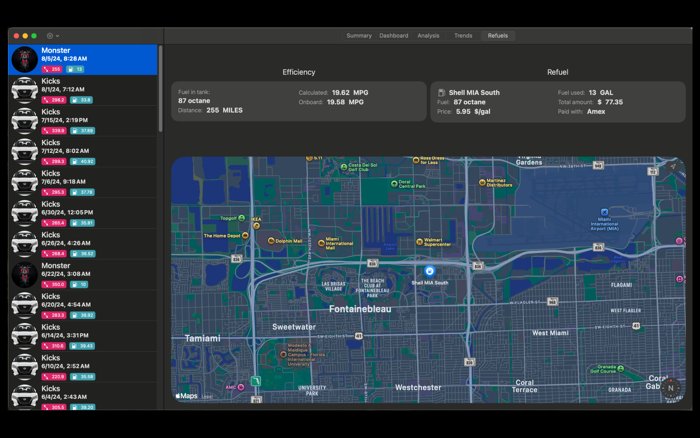Switch to the Dashboard tab
700x438 pixels.
pos(394,36)
